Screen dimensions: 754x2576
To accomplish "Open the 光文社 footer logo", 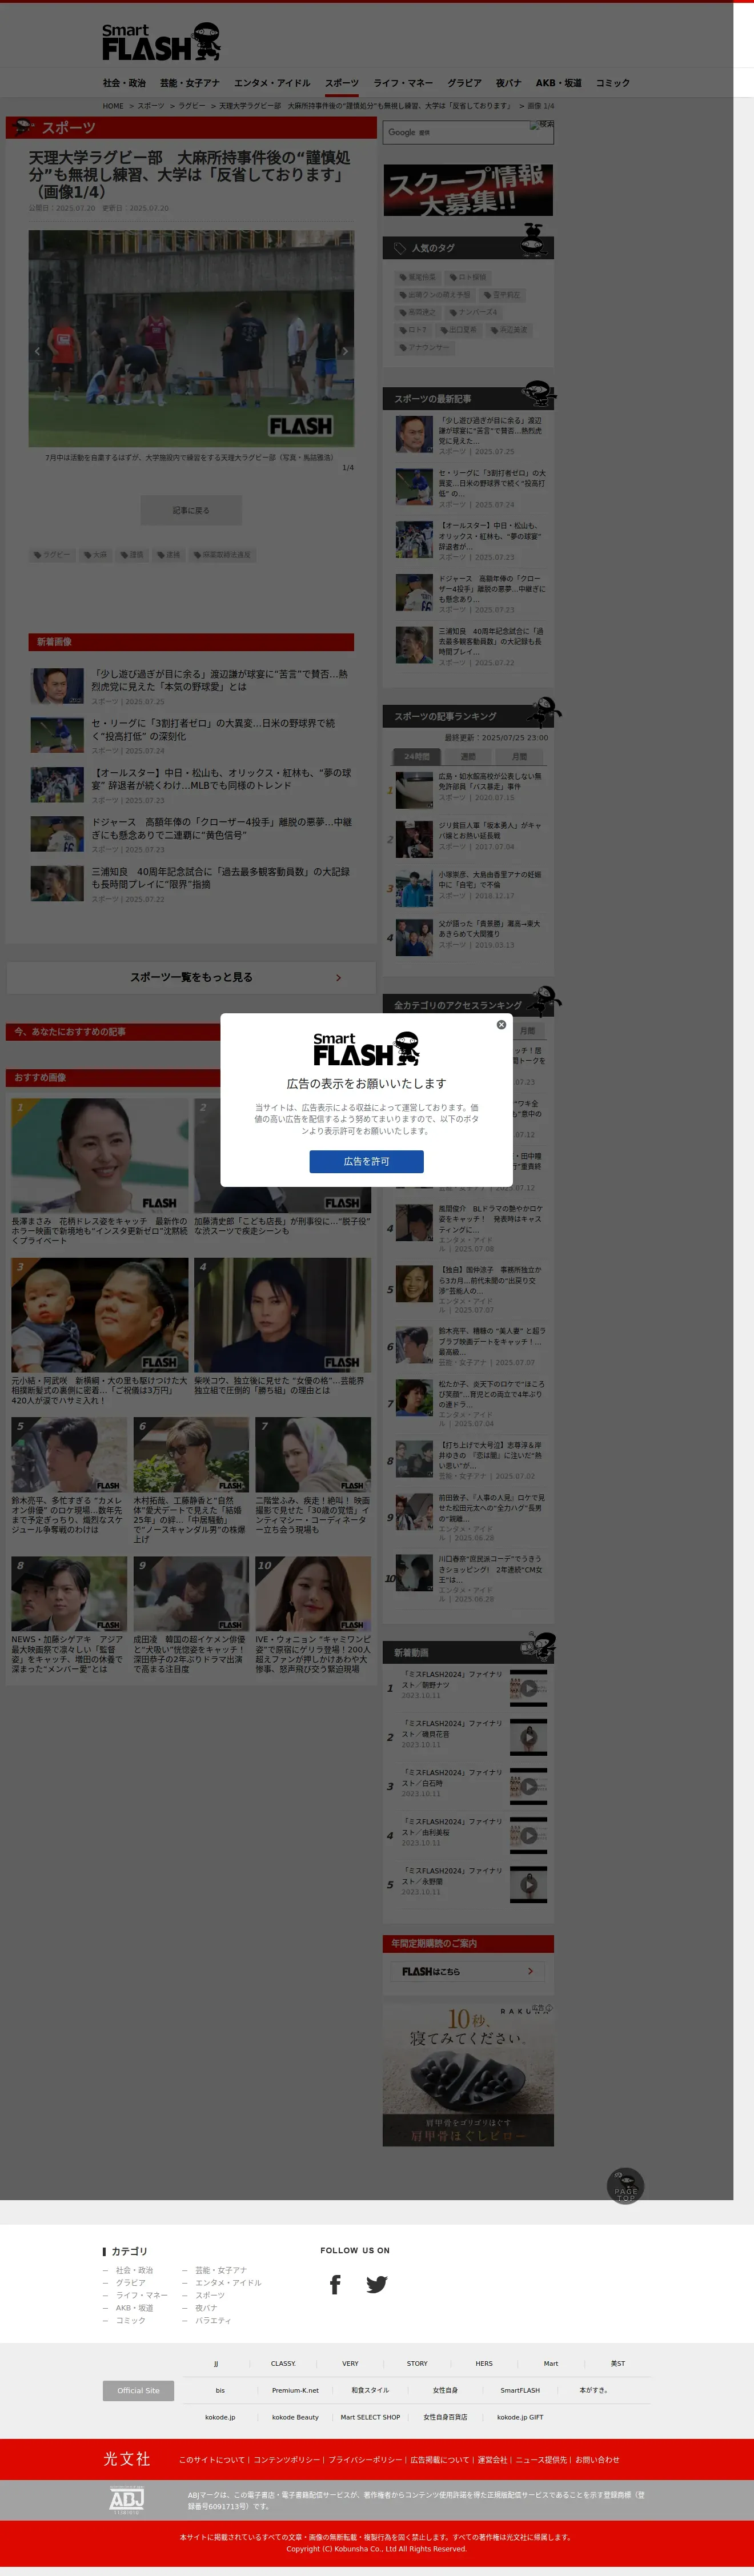I will tap(127, 2459).
